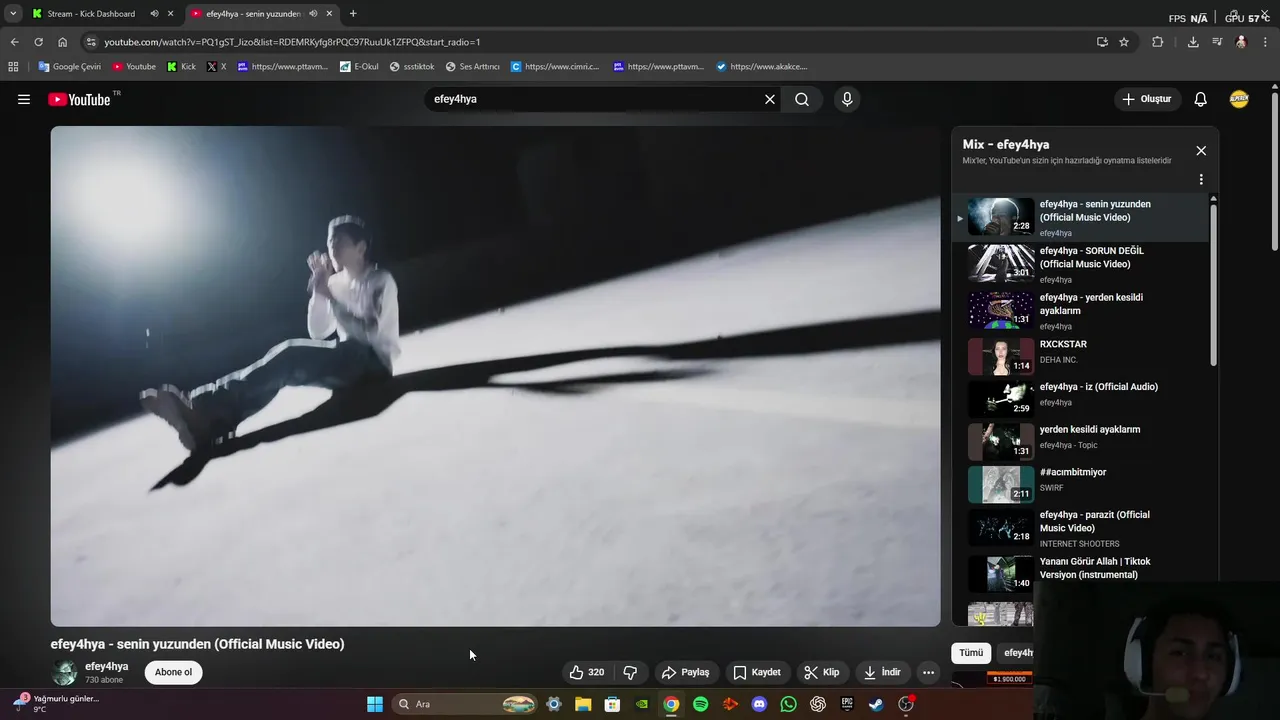
Task: Save video with Kaydet button
Action: point(757,672)
